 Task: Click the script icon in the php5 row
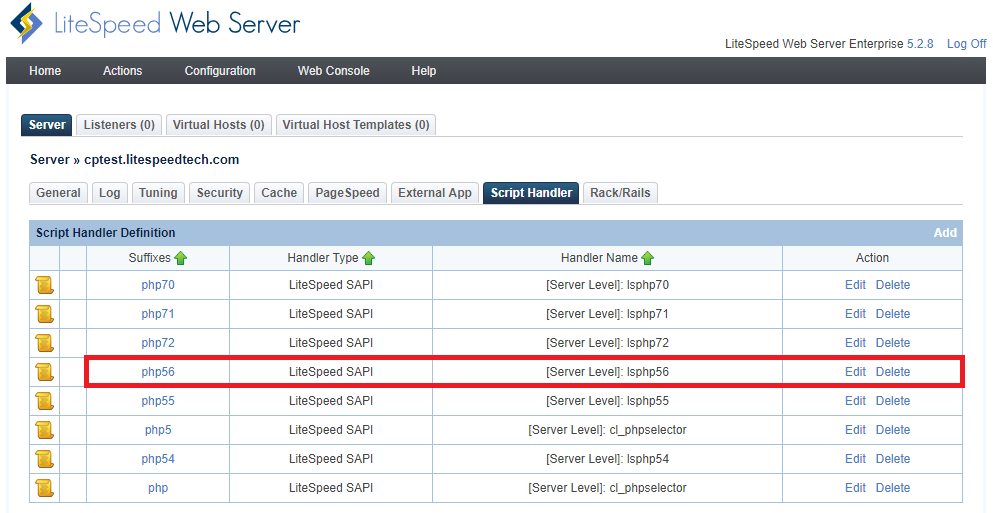point(44,430)
